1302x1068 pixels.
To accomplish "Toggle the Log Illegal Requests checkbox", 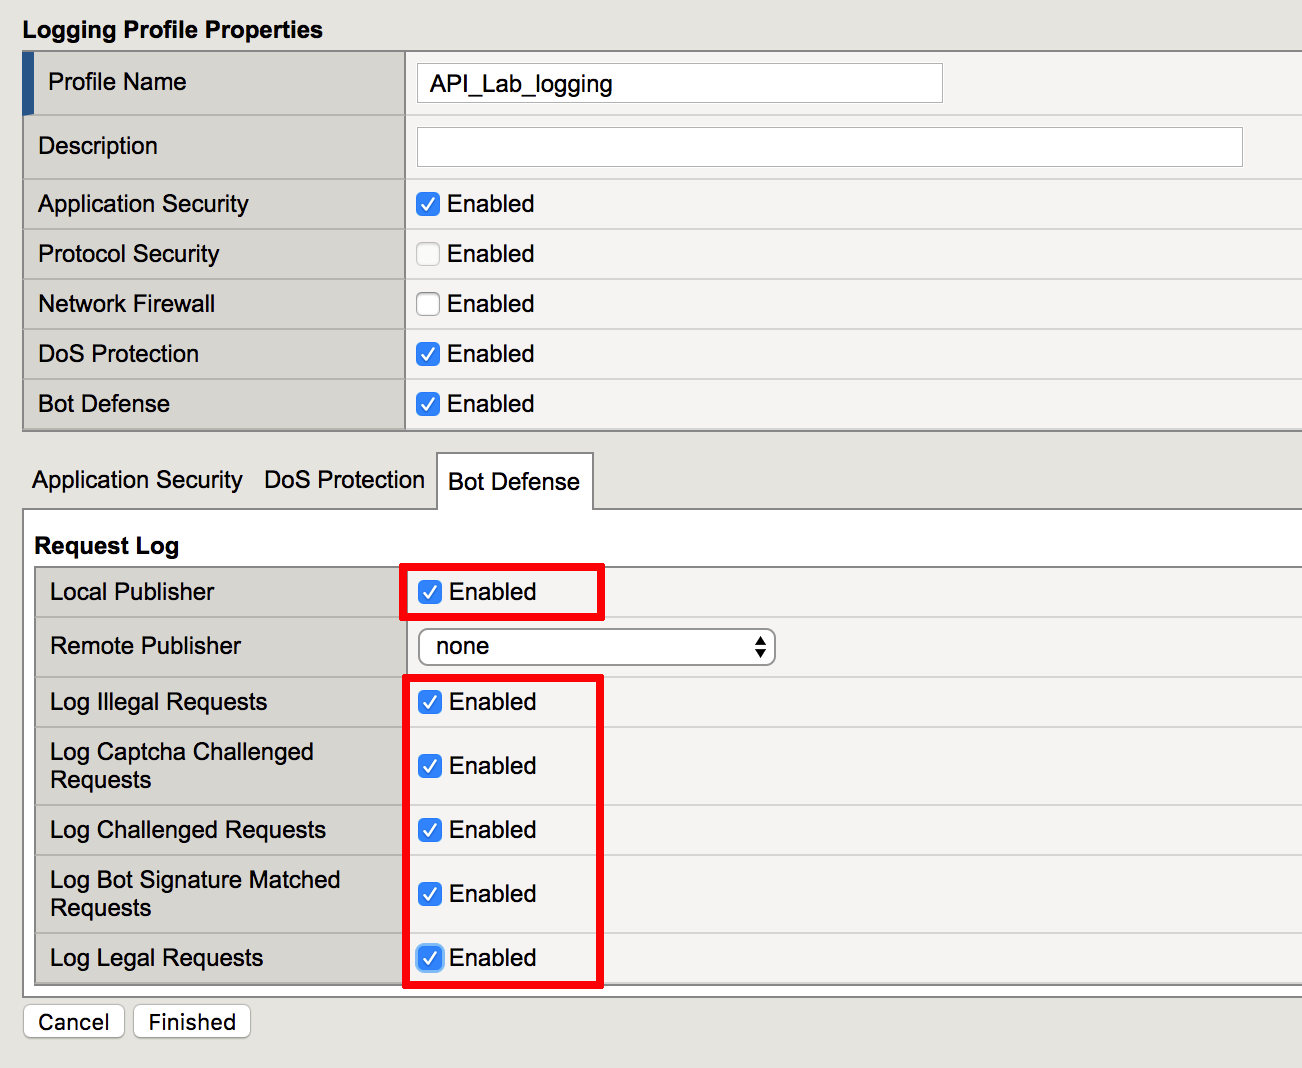I will 430,702.
